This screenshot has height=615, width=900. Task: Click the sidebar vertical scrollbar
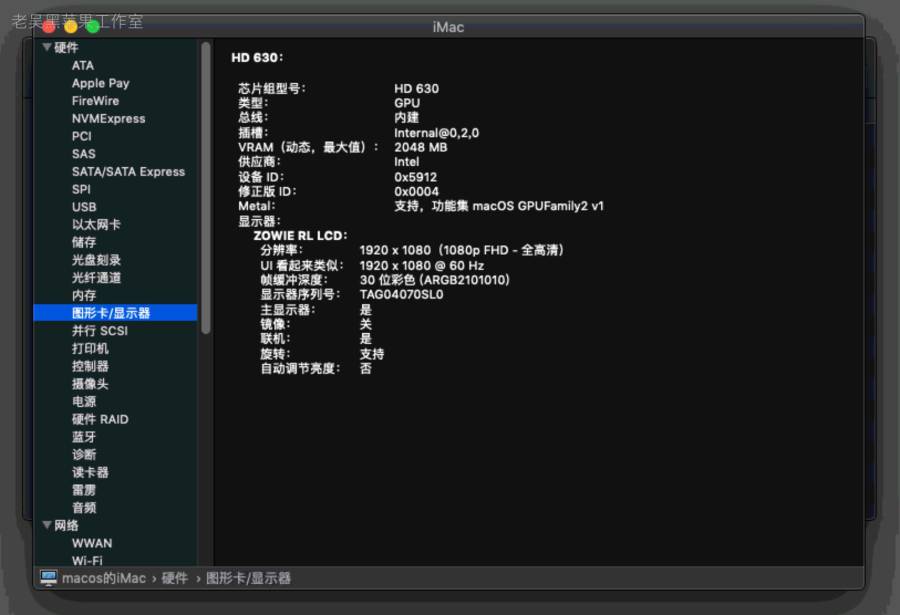click(x=206, y=190)
